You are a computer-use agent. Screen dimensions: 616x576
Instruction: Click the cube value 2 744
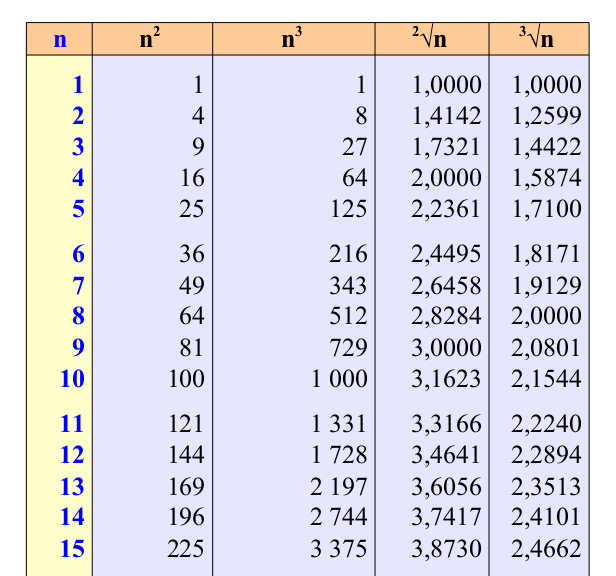(339, 517)
